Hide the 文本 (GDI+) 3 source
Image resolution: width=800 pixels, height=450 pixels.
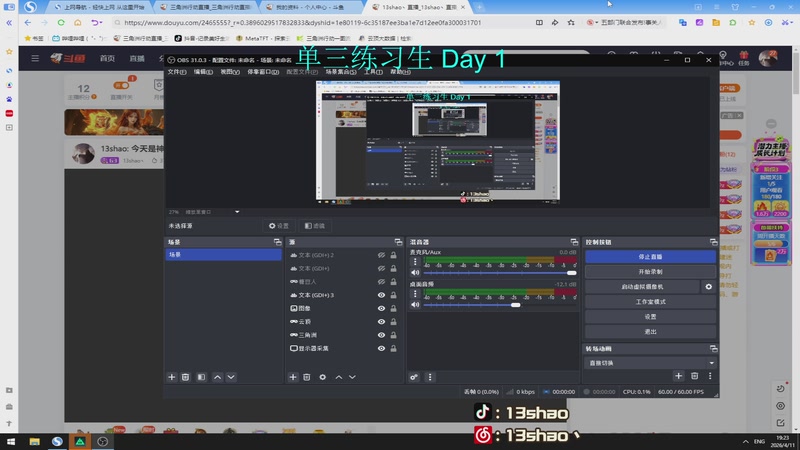coord(381,295)
